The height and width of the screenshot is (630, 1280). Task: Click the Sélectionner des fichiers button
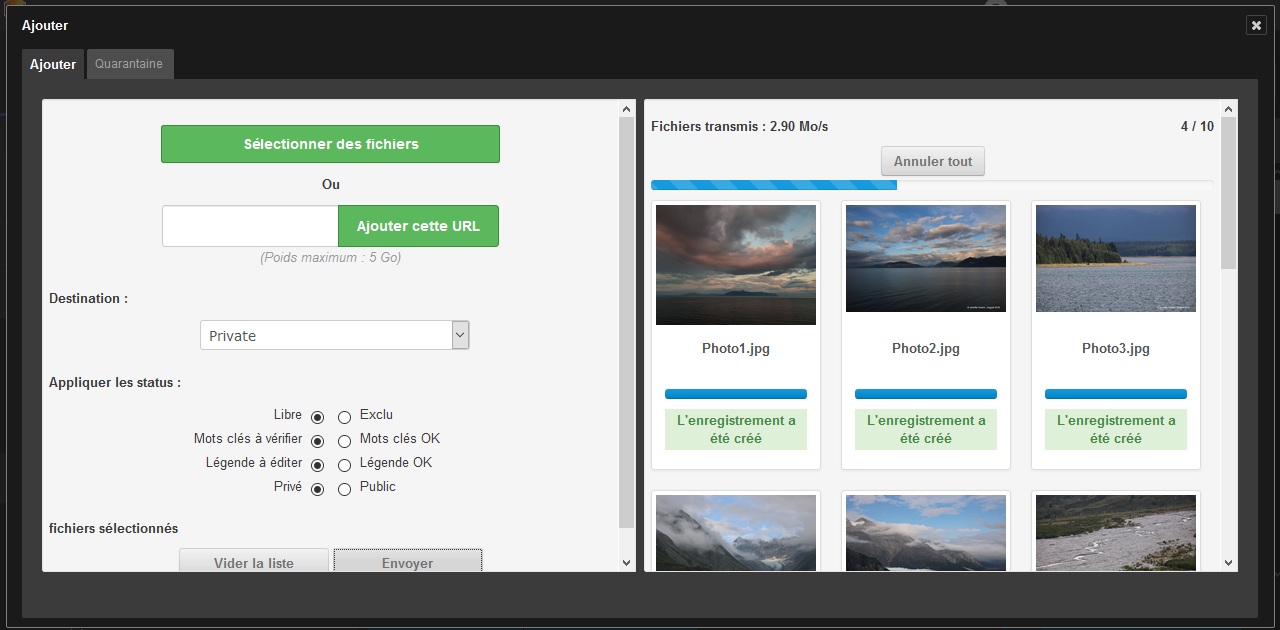(330, 144)
